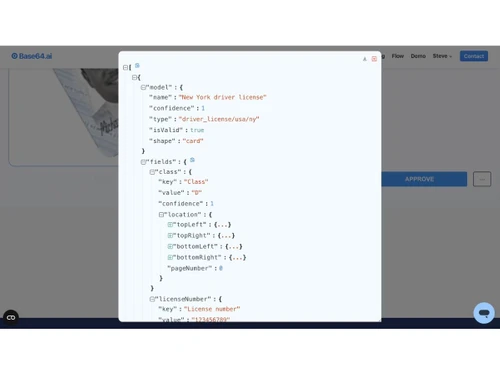500x375 pixels.
Task: Click the class "value" key
Action: click(x=171, y=193)
